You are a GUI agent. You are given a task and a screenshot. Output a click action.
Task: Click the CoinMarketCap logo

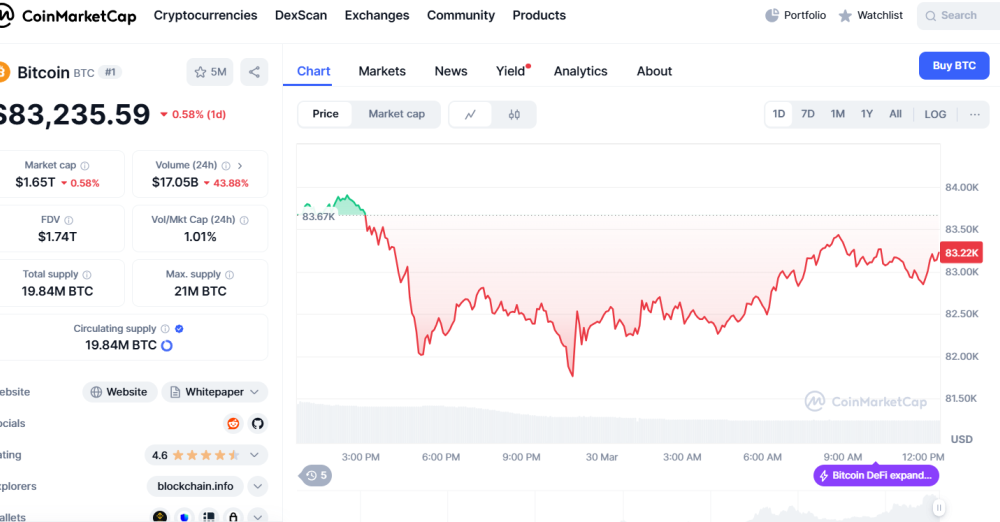click(x=67, y=16)
